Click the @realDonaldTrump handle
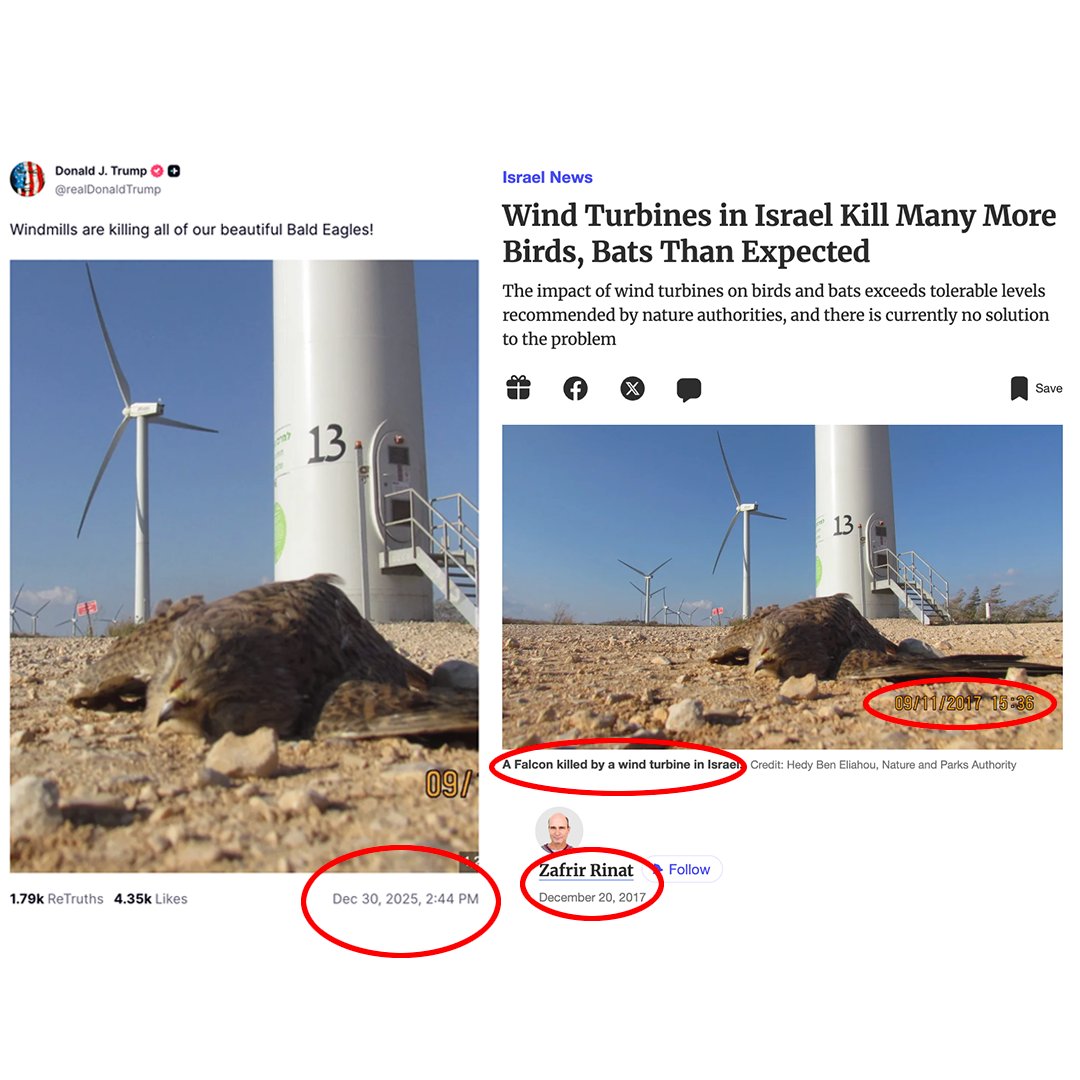 point(107,189)
